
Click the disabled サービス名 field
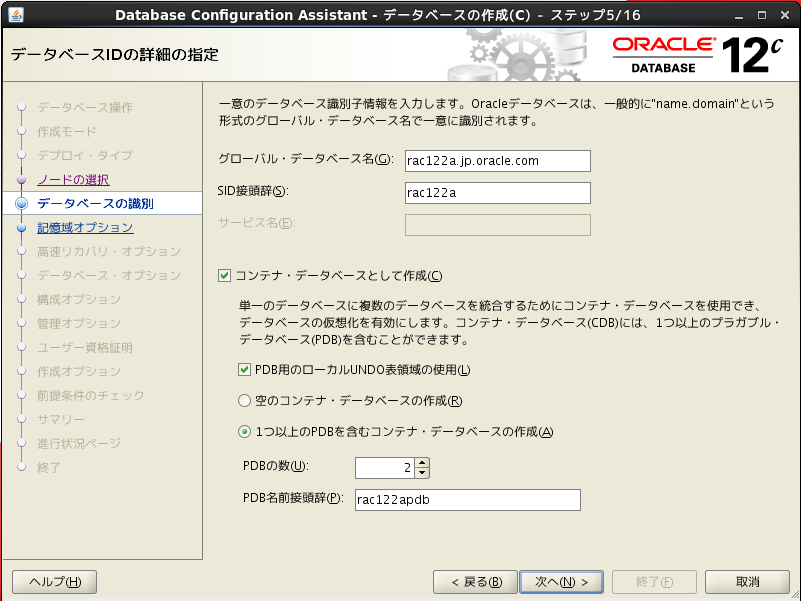click(x=498, y=225)
